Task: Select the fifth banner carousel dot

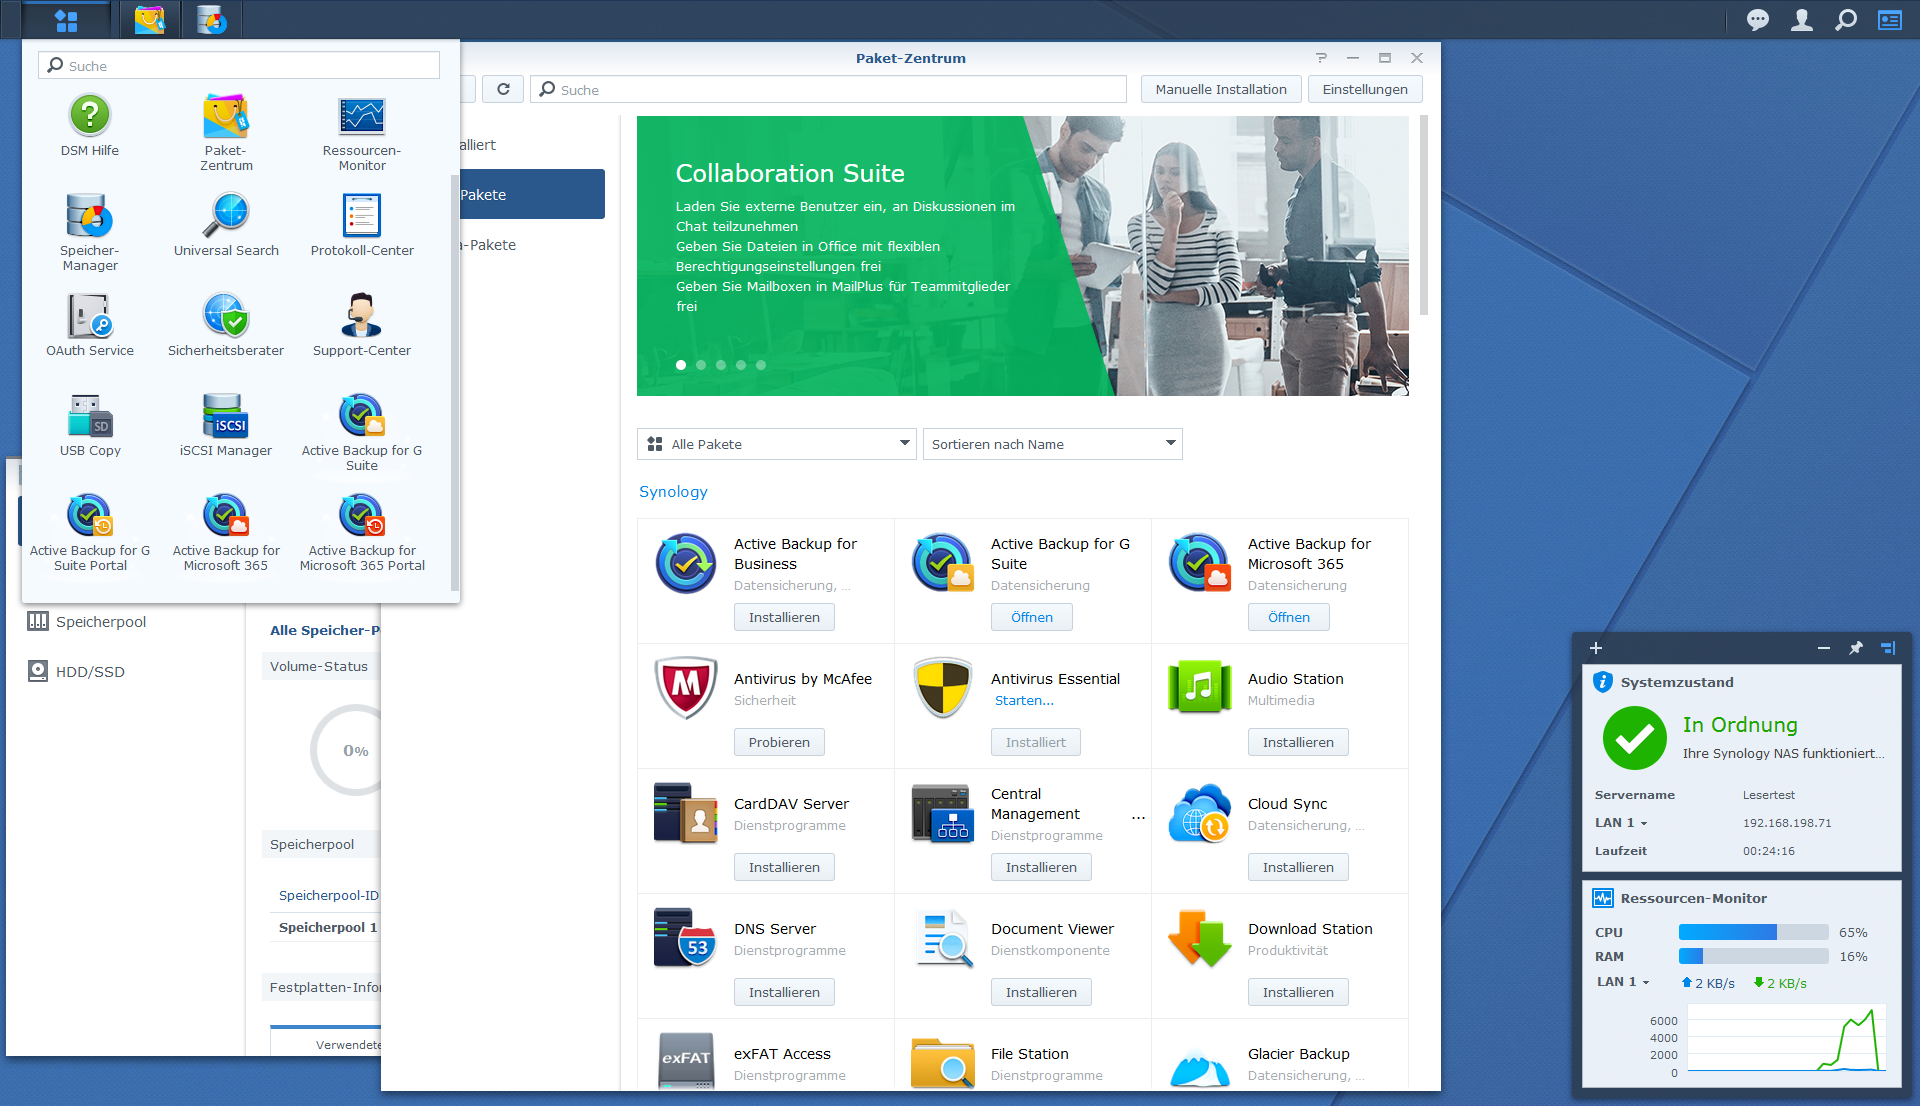Action: pos(761,365)
